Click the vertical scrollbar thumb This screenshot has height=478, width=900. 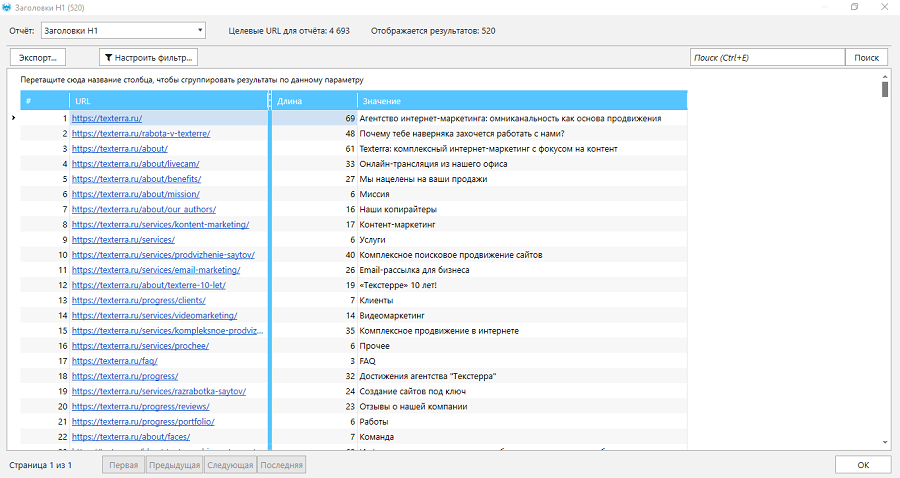(x=885, y=89)
